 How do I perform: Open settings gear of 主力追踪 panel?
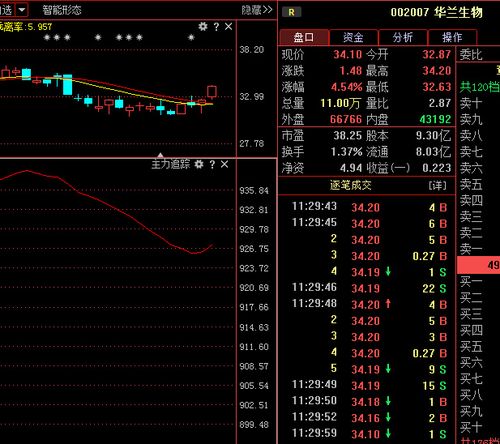pyautogui.click(x=199, y=164)
